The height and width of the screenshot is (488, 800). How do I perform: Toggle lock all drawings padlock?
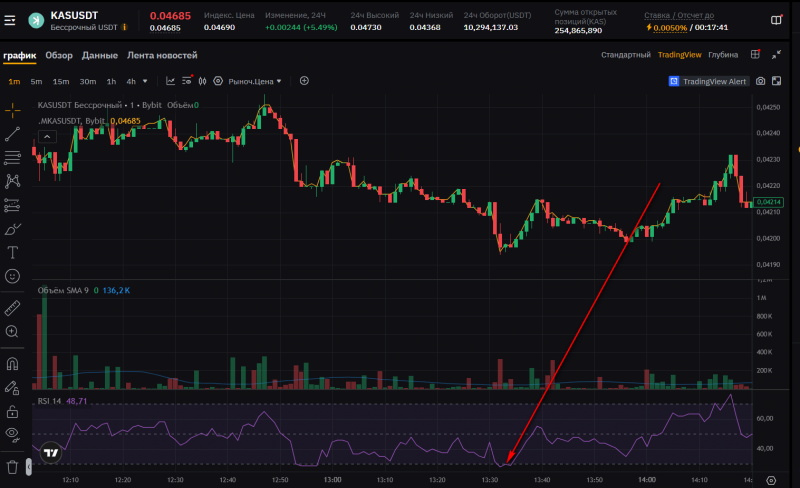pyautogui.click(x=12, y=411)
